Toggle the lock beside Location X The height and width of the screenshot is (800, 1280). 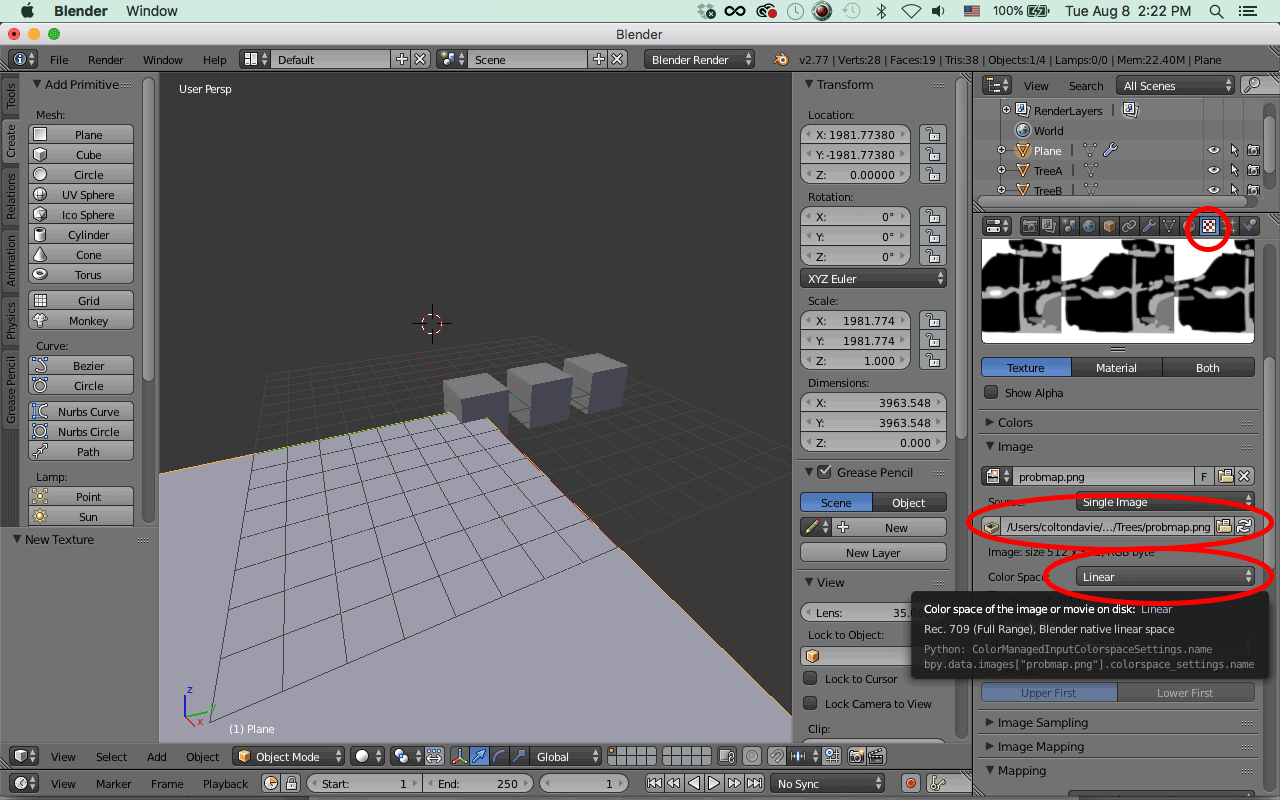[932, 135]
